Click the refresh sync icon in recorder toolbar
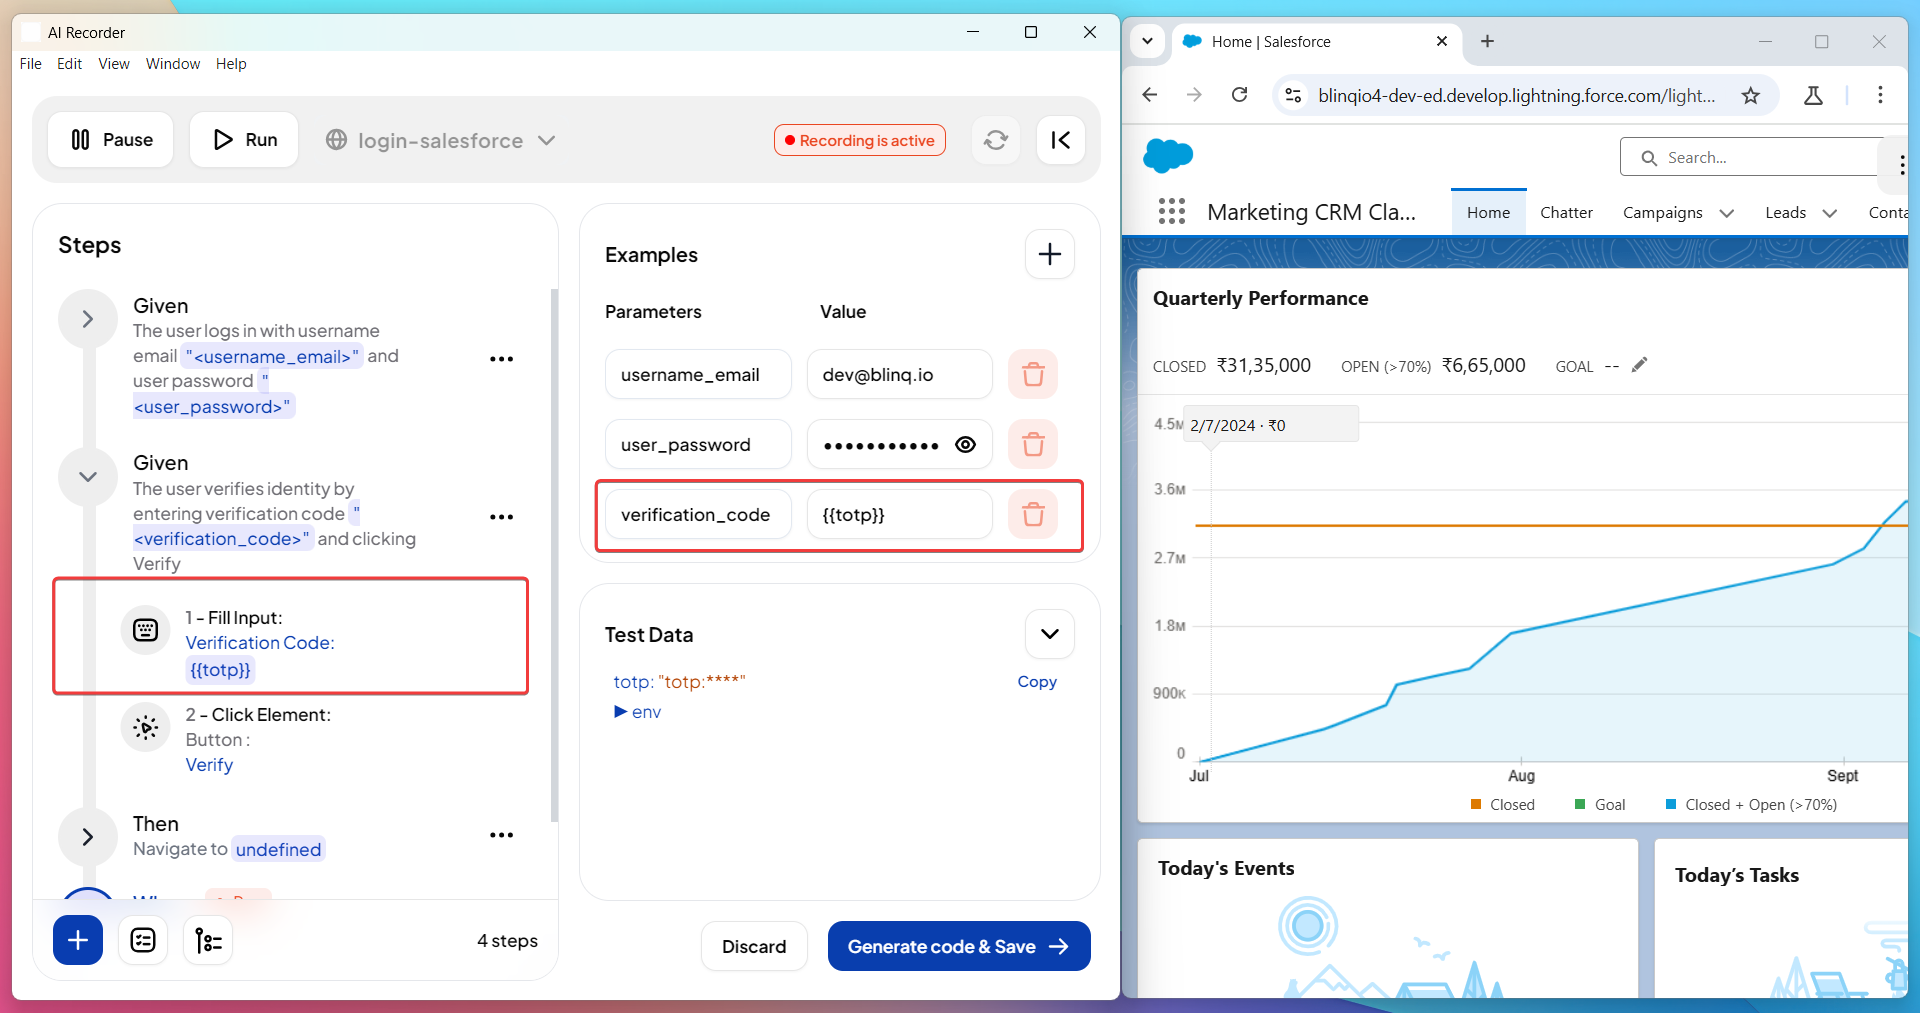This screenshot has height=1013, width=1920. [995, 140]
